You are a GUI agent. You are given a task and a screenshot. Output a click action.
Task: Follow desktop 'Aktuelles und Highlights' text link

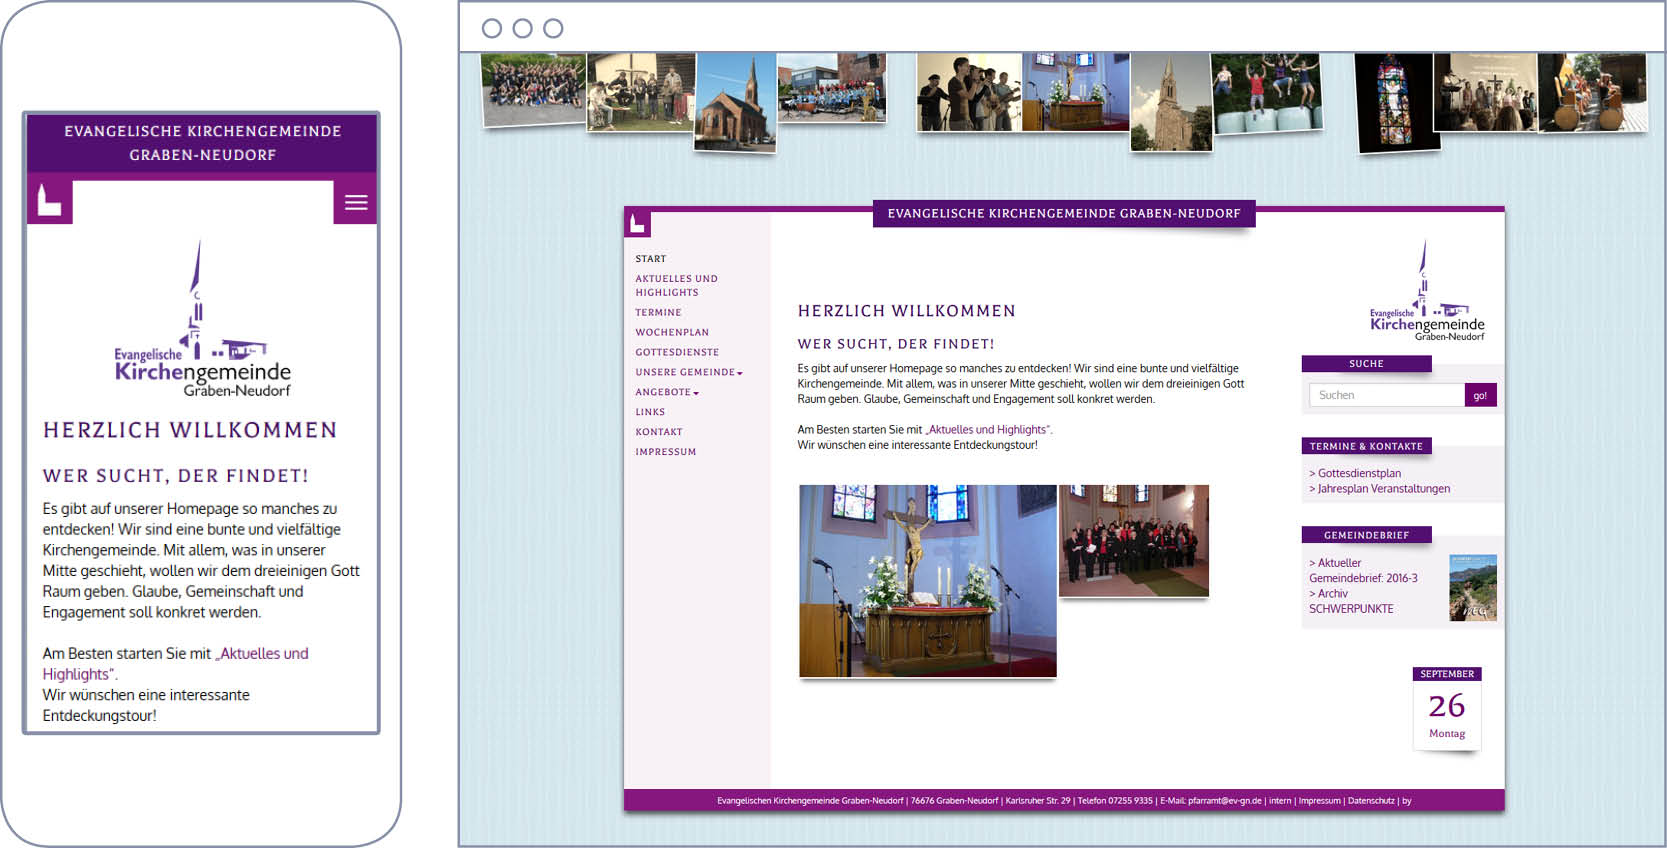coord(988,430)
